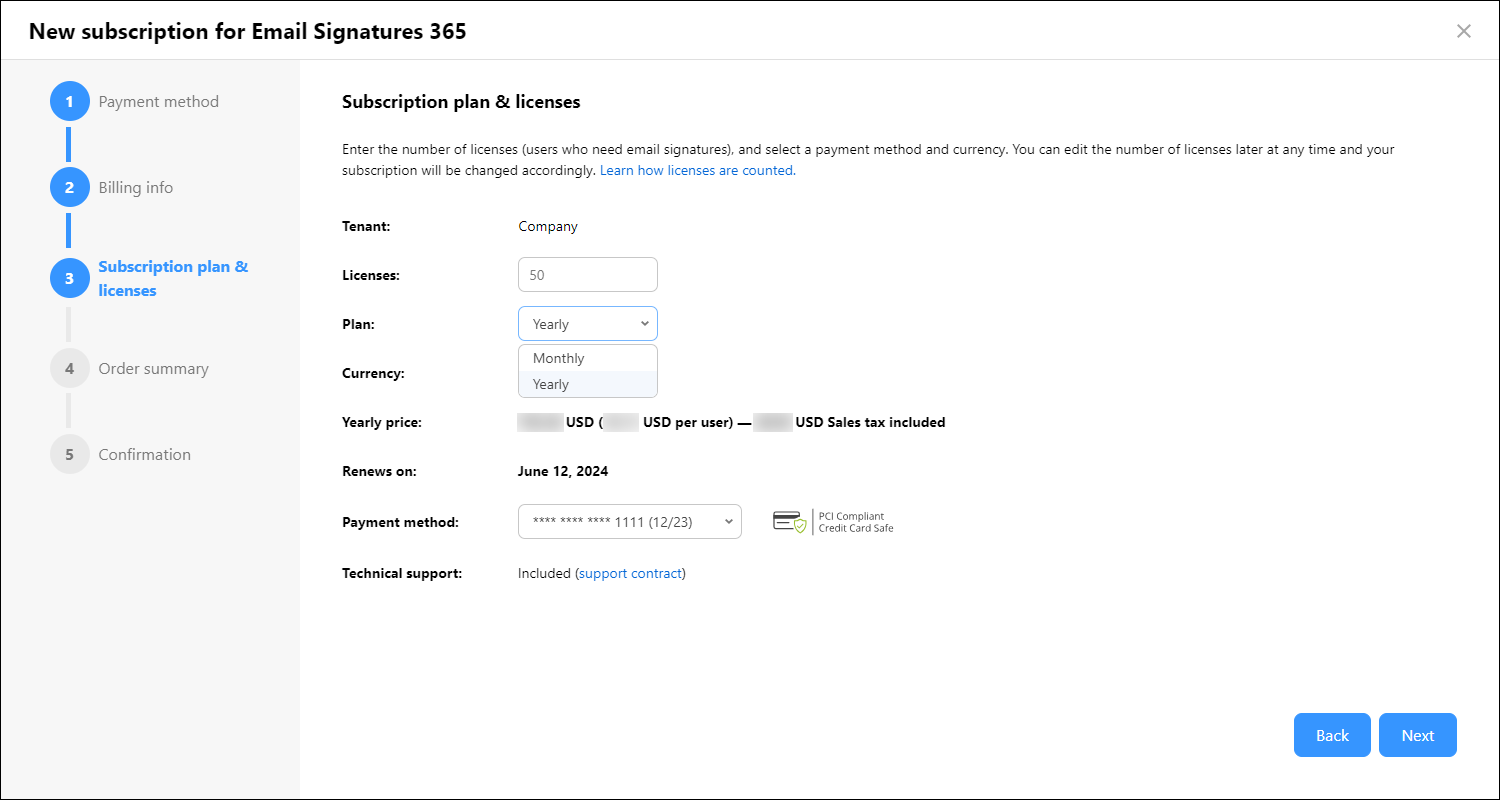
Task: Click step 2 circle for Billing info
Action: [69, 187]
